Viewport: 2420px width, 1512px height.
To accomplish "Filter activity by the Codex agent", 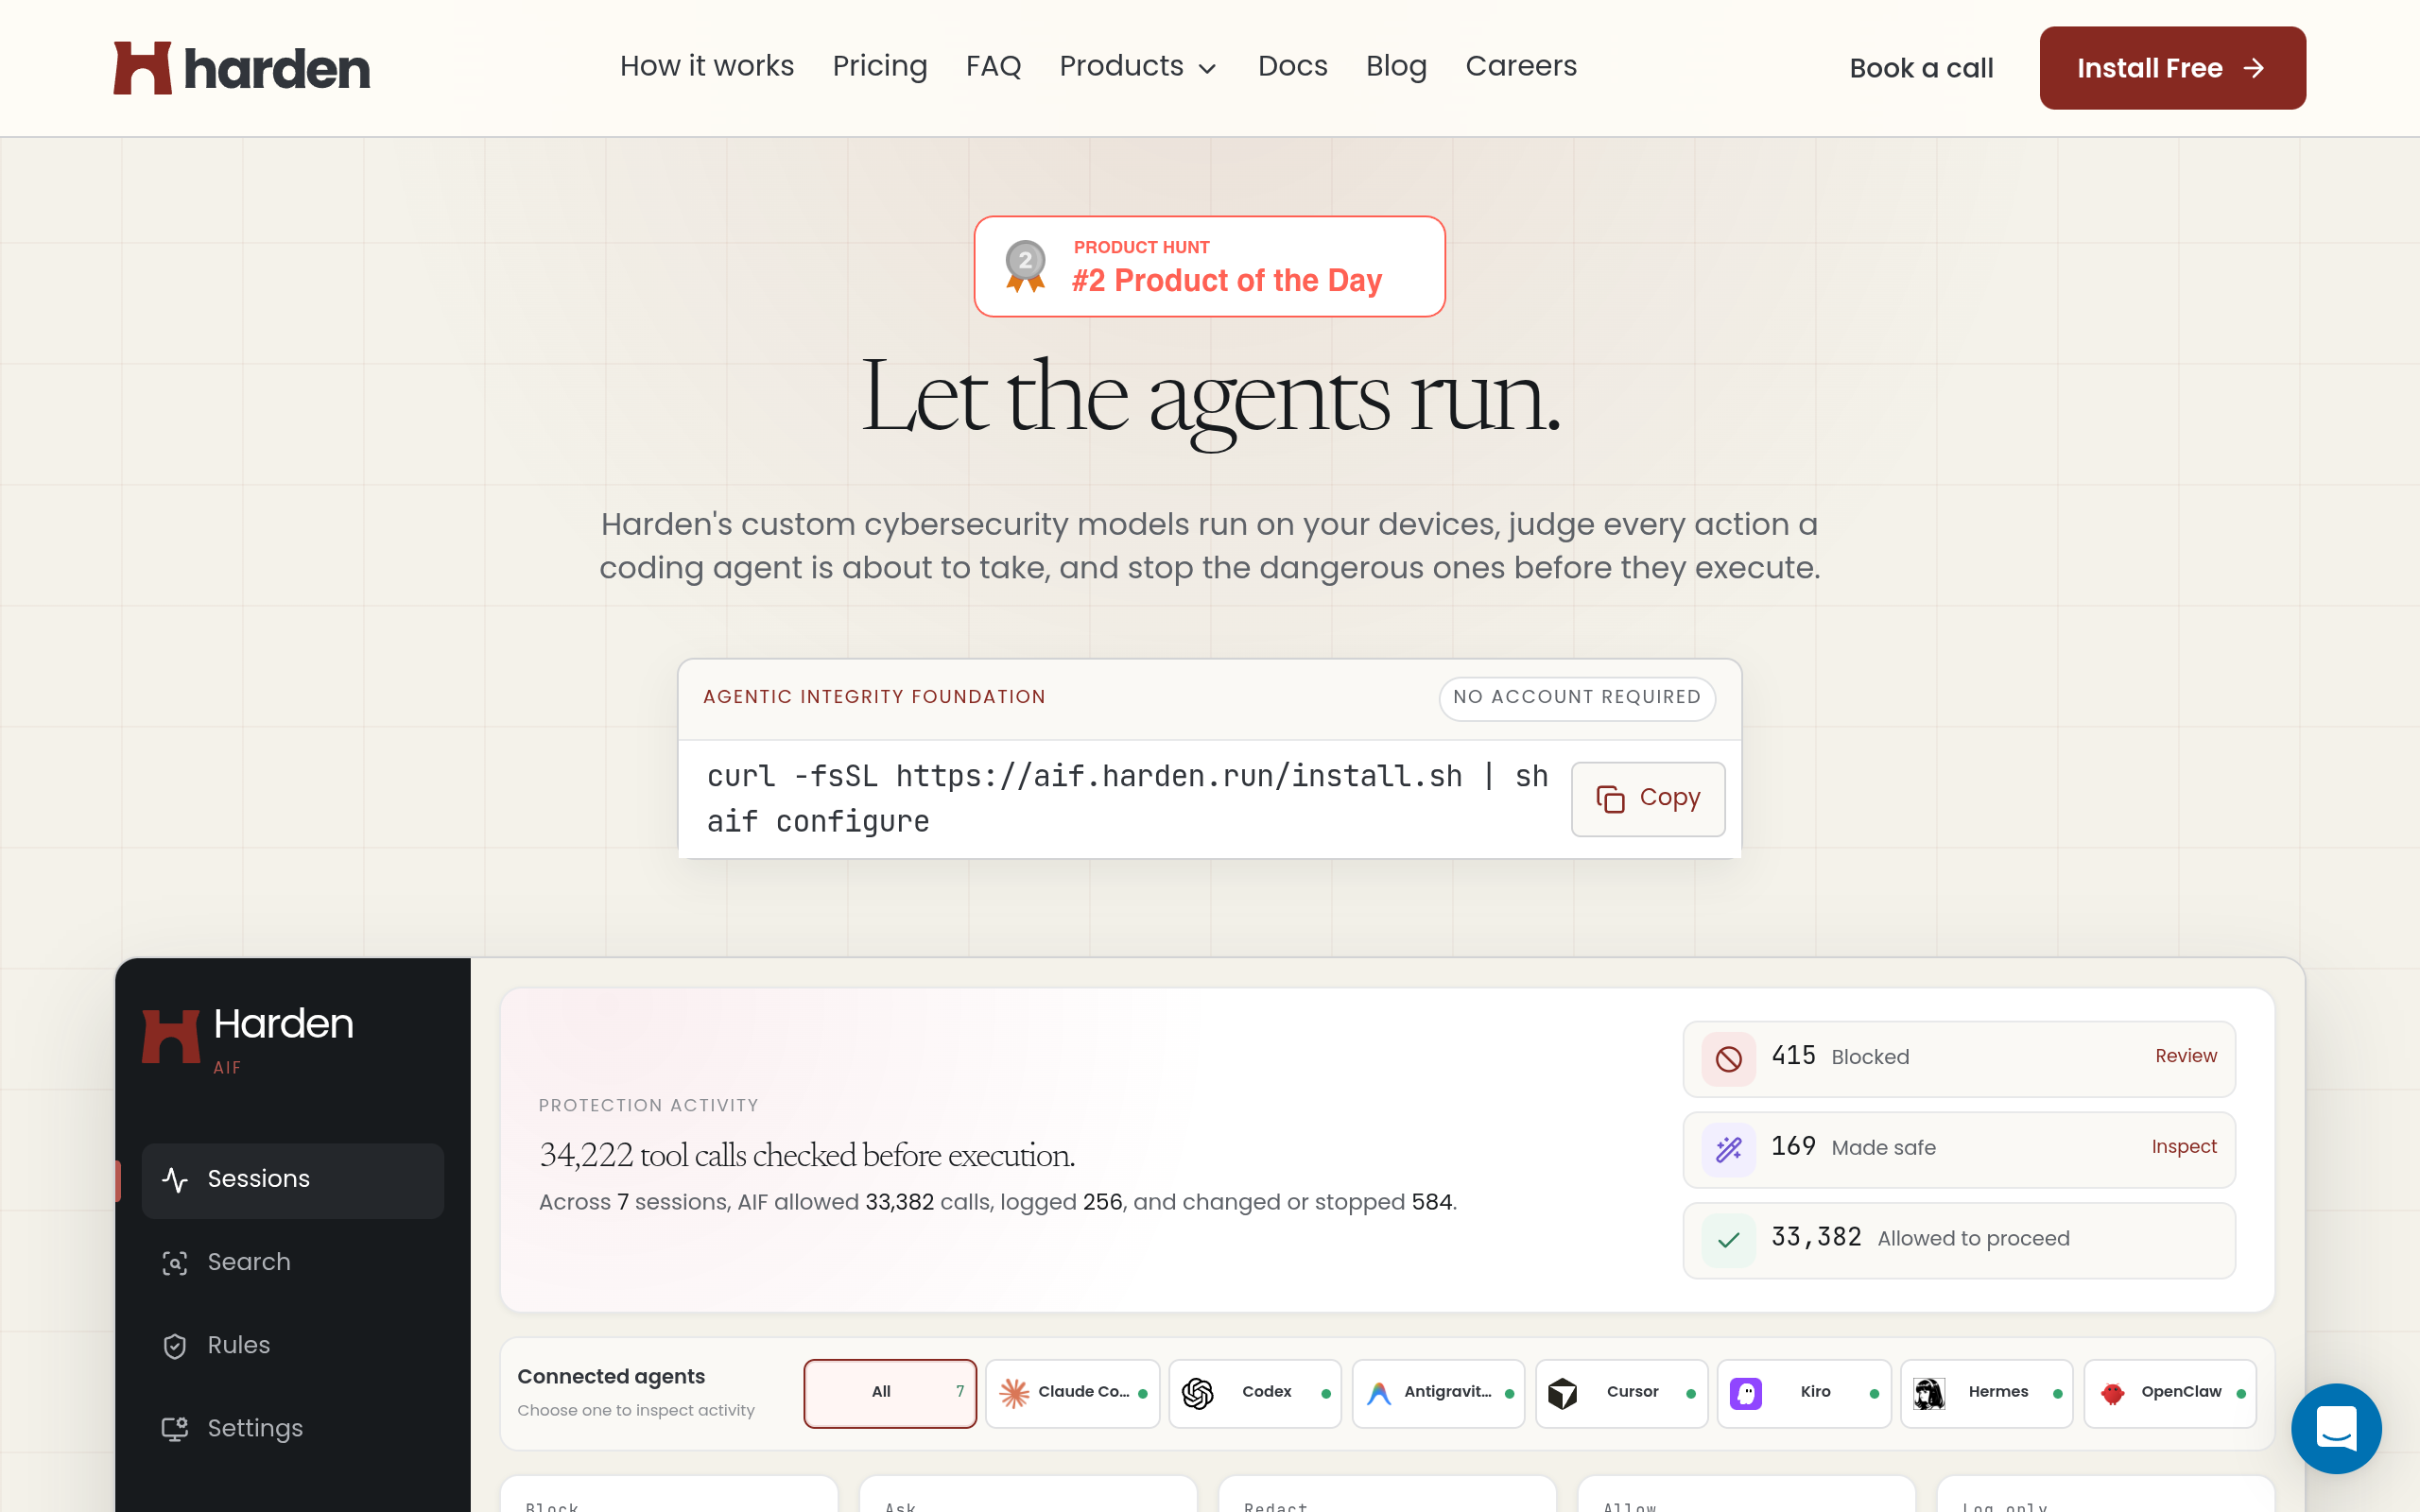I will point(1255,1393).
